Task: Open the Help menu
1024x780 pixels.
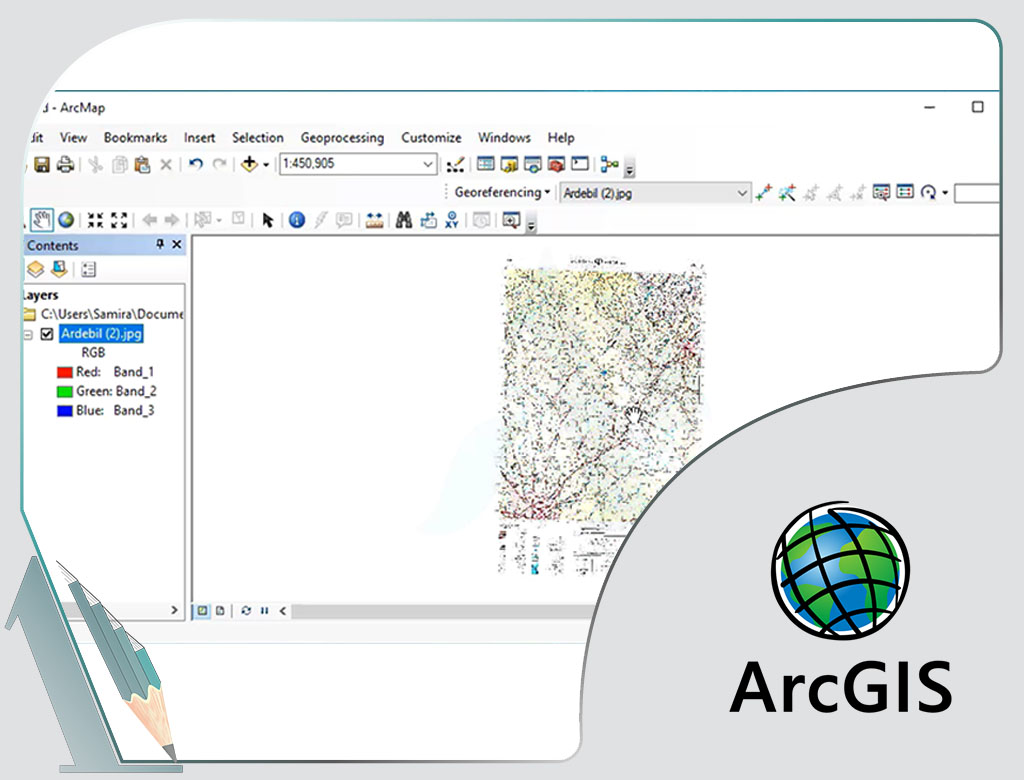Action: pos(561,137)
